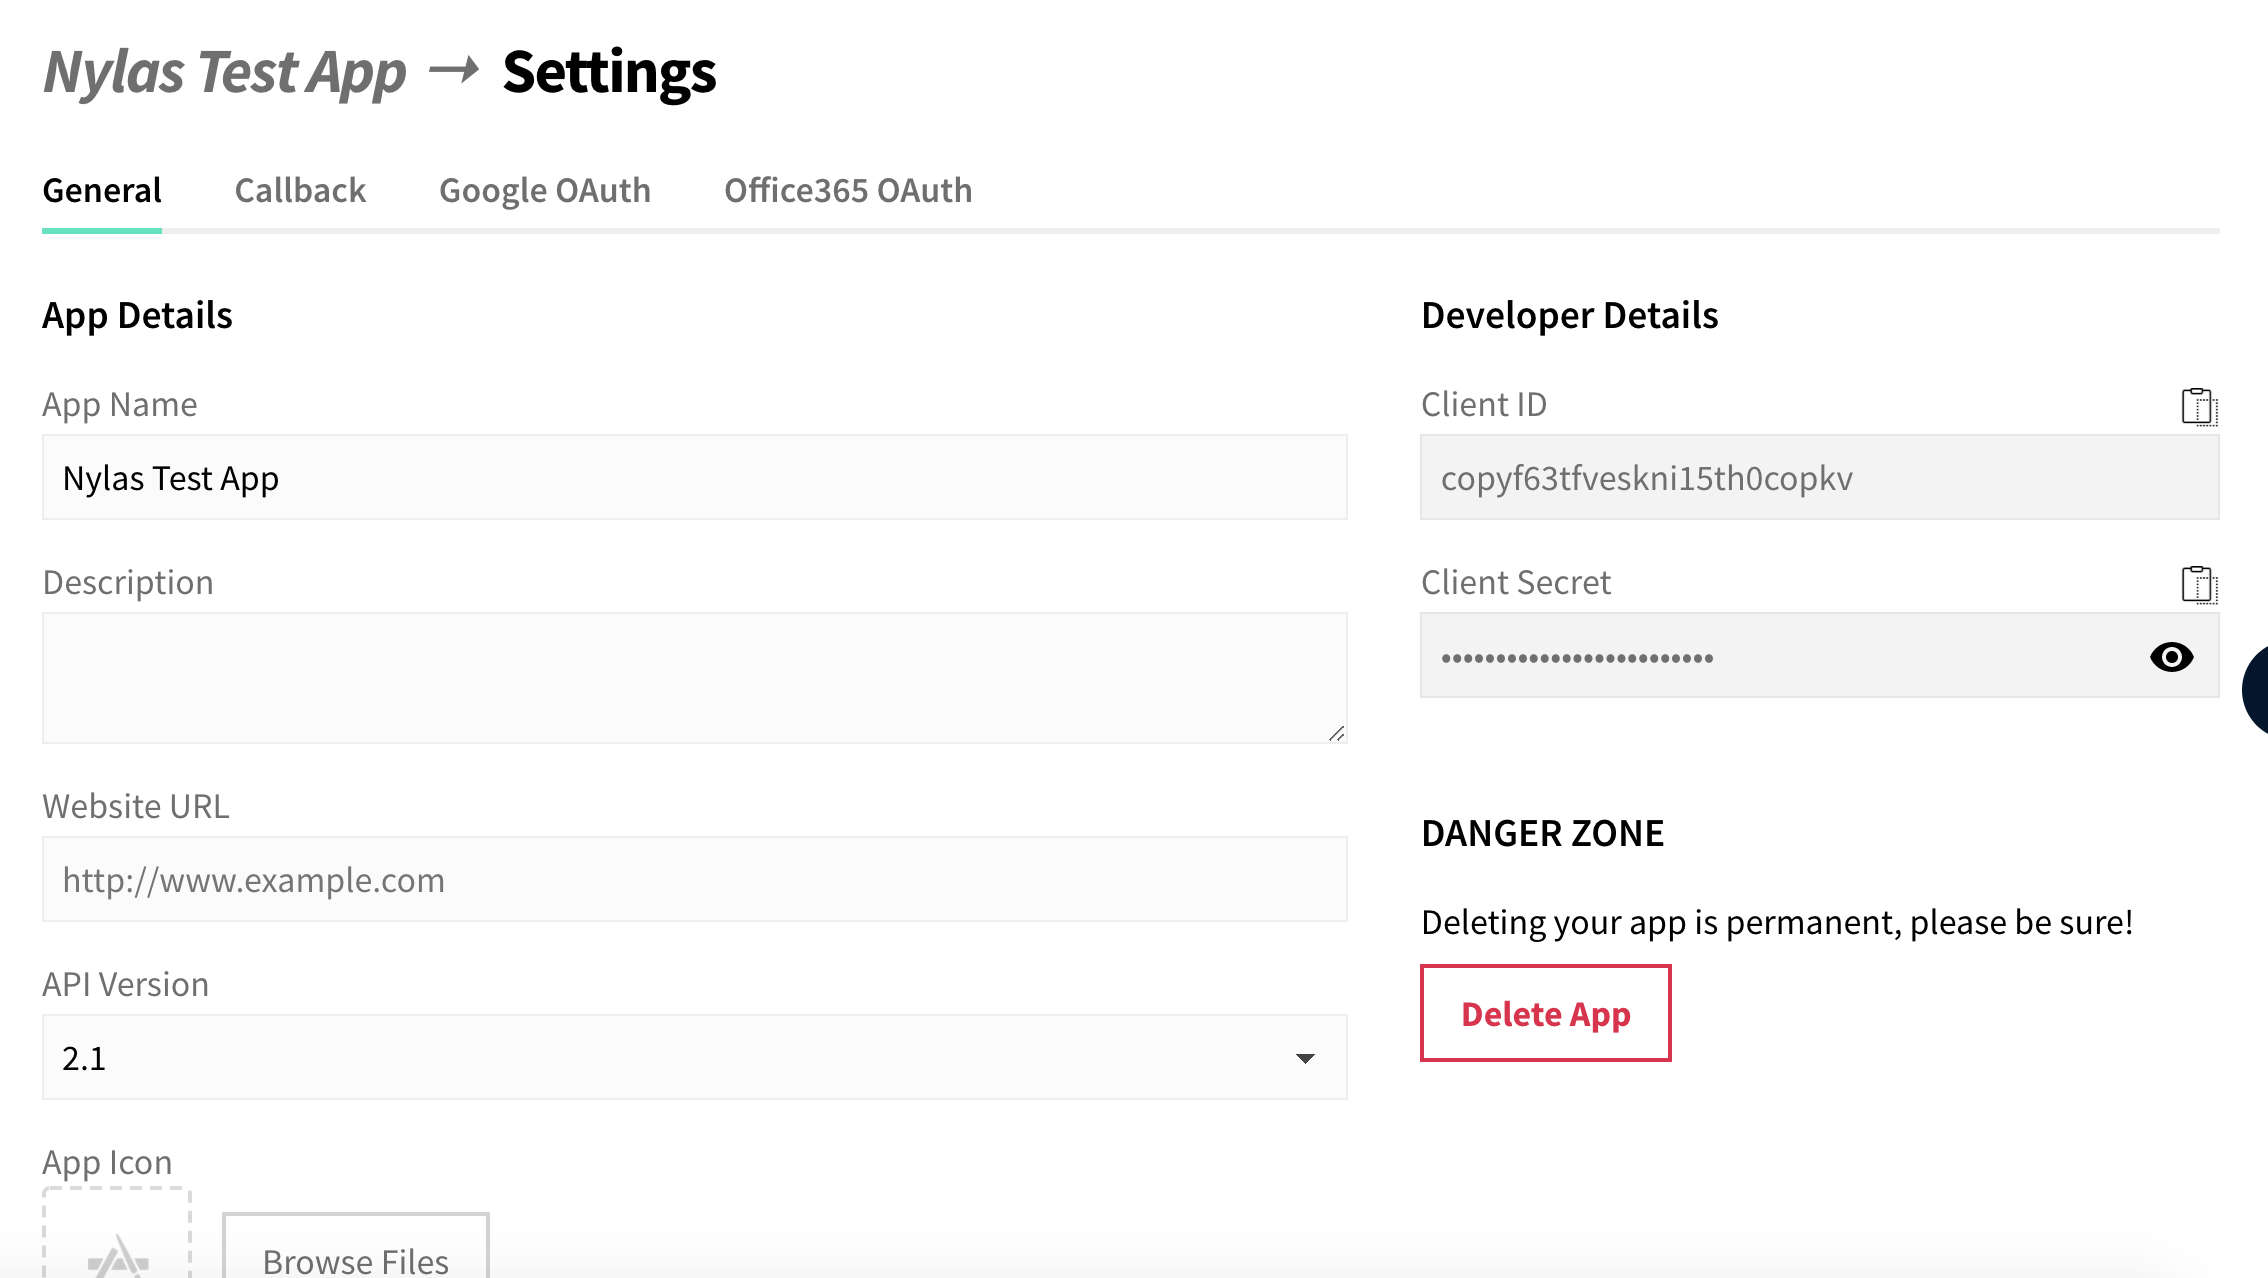The width and height of the screenshot is (2268, 1278).
Task: Copy the Client ID to clipboard
Action: click(x=2199, y=406)
